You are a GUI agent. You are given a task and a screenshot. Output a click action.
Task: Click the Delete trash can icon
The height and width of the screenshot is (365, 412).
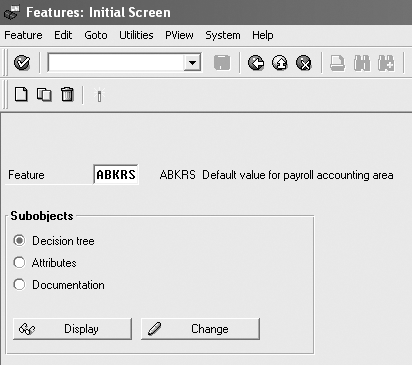(67, 94)
